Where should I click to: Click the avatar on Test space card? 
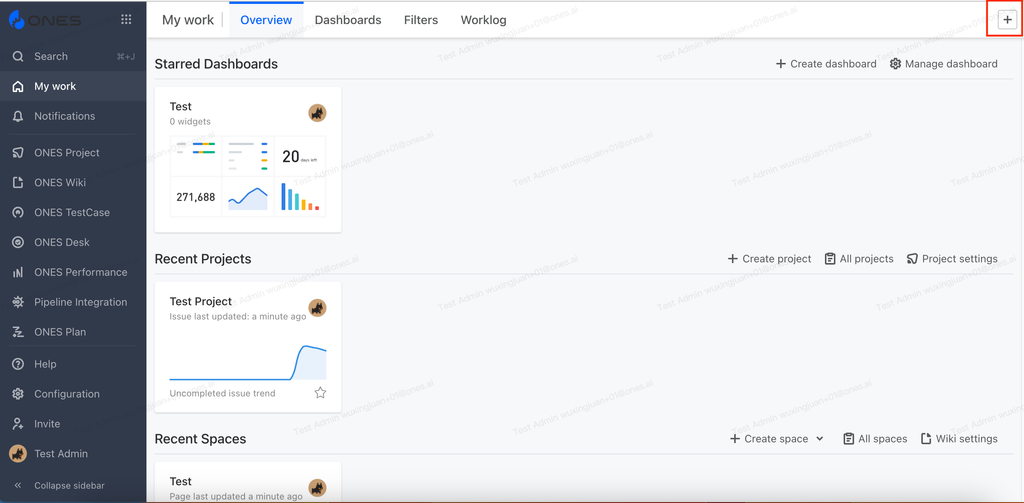(x=317, y=488)
